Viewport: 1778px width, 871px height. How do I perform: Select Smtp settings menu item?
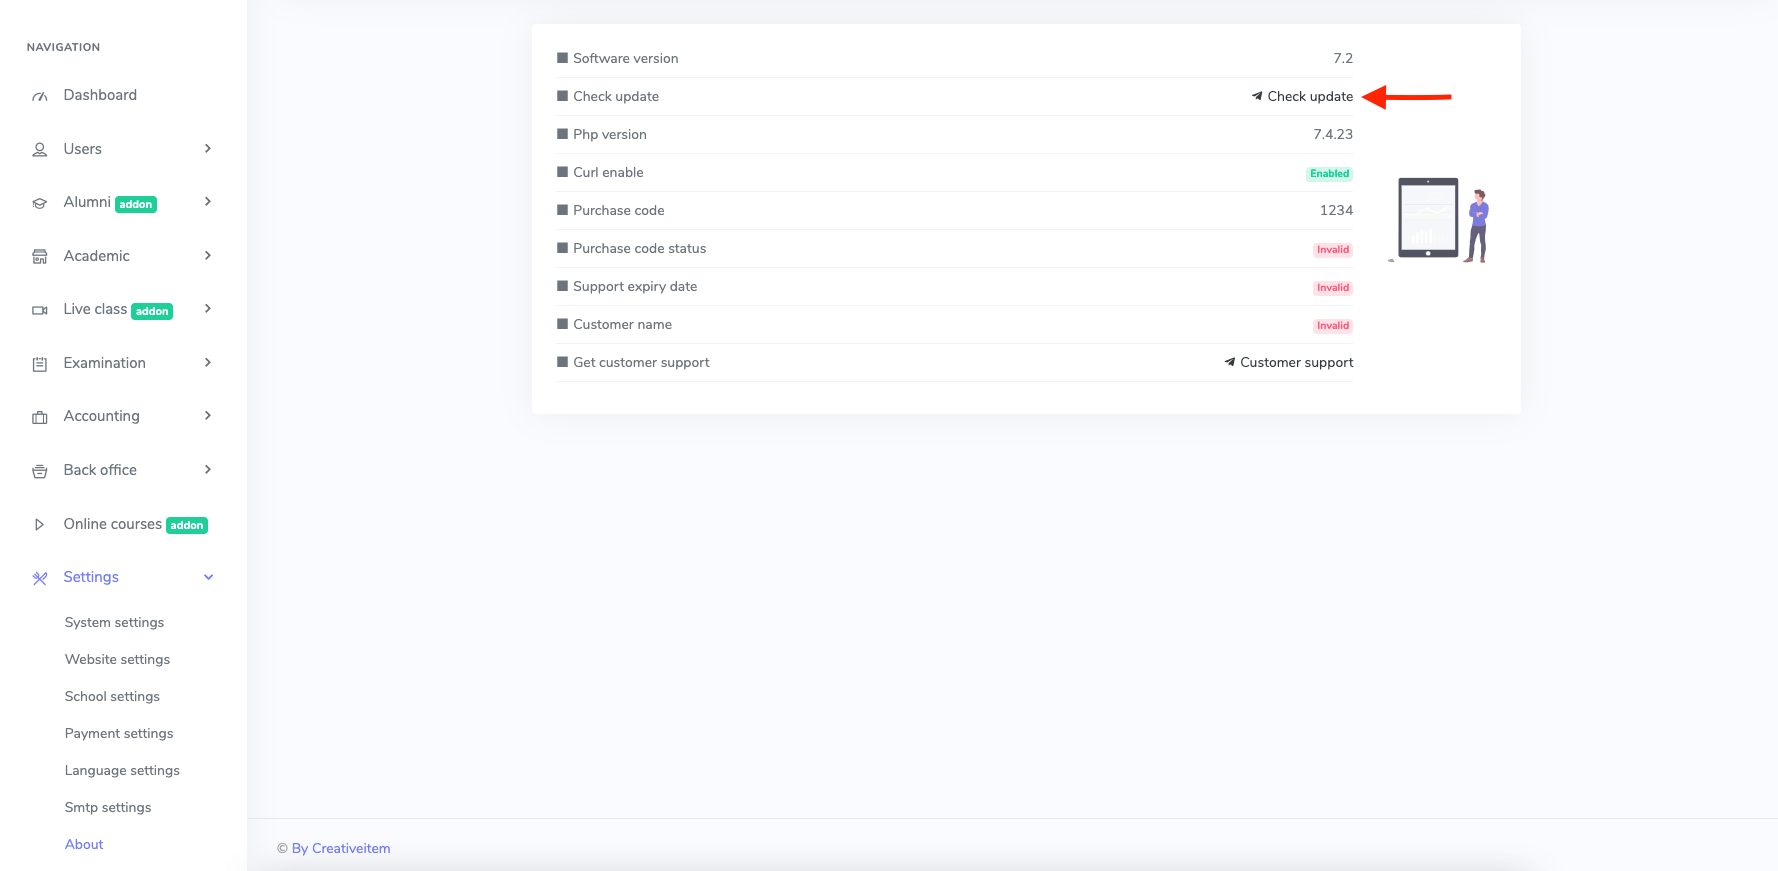(108, 807)
